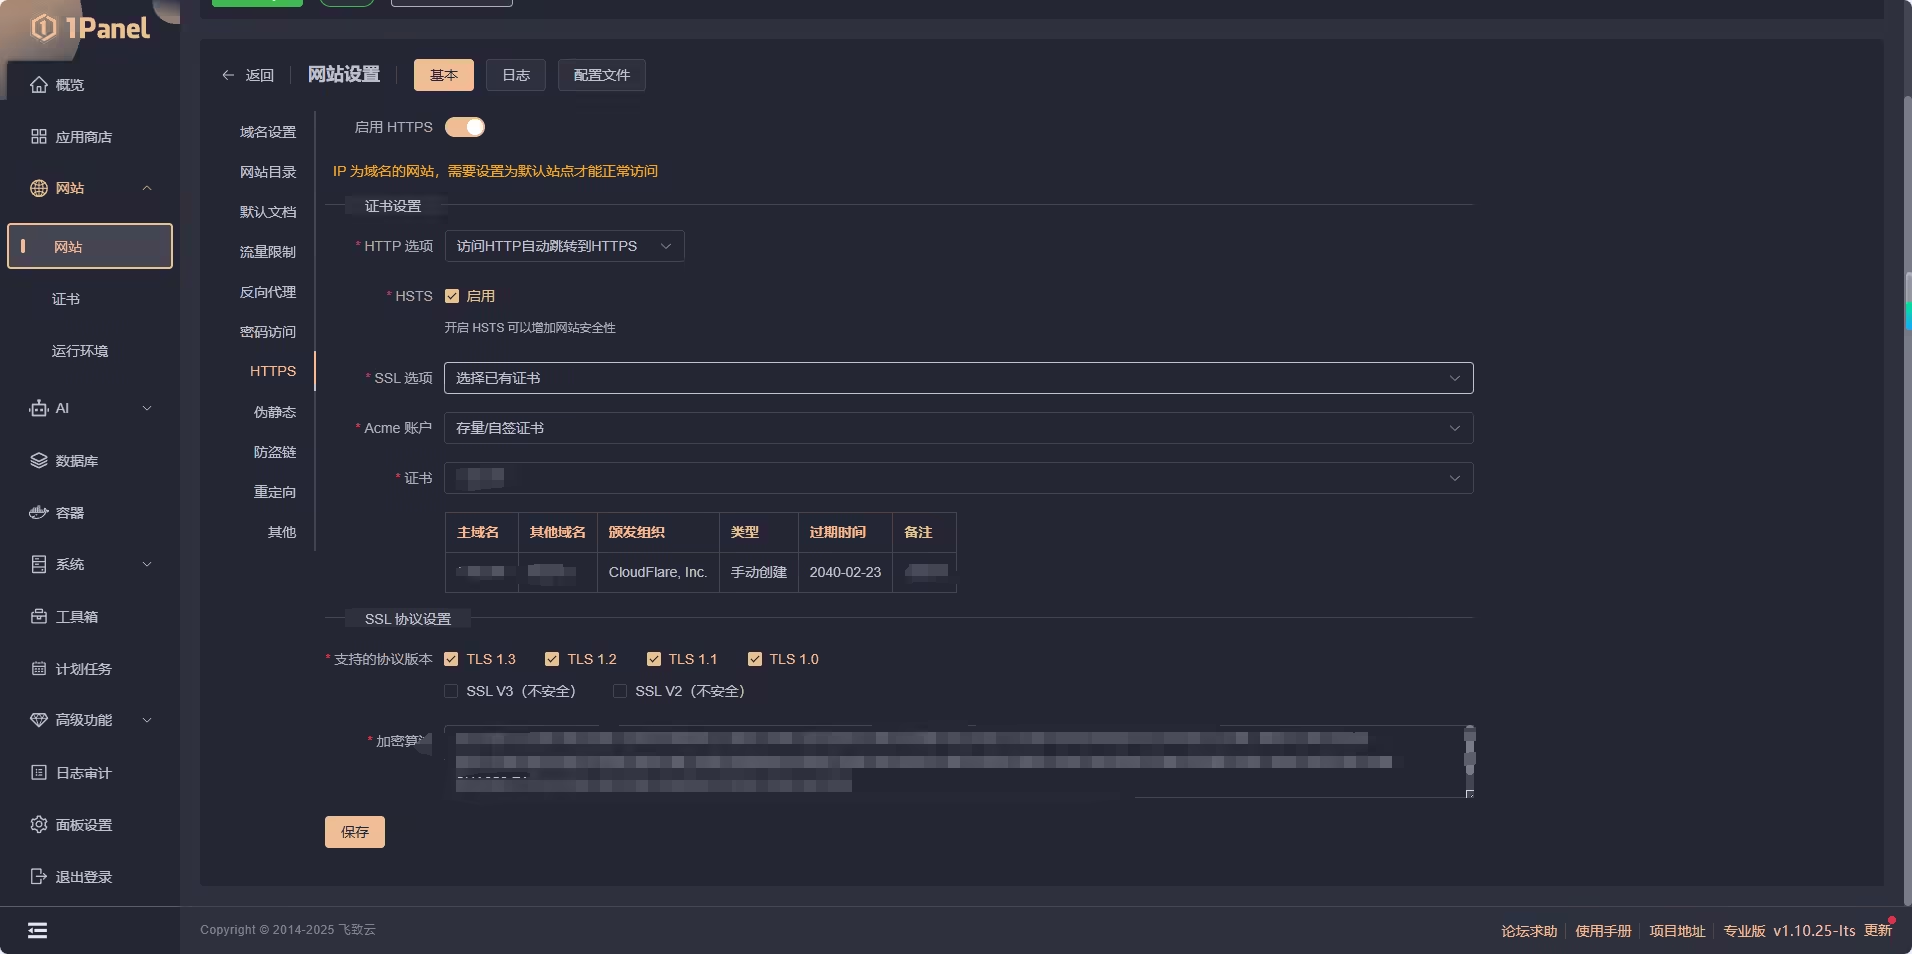This screenshot has height=954, width=1912.
Task: Click the 工具箱 toolbox icon
Action: tap(39, 617)
